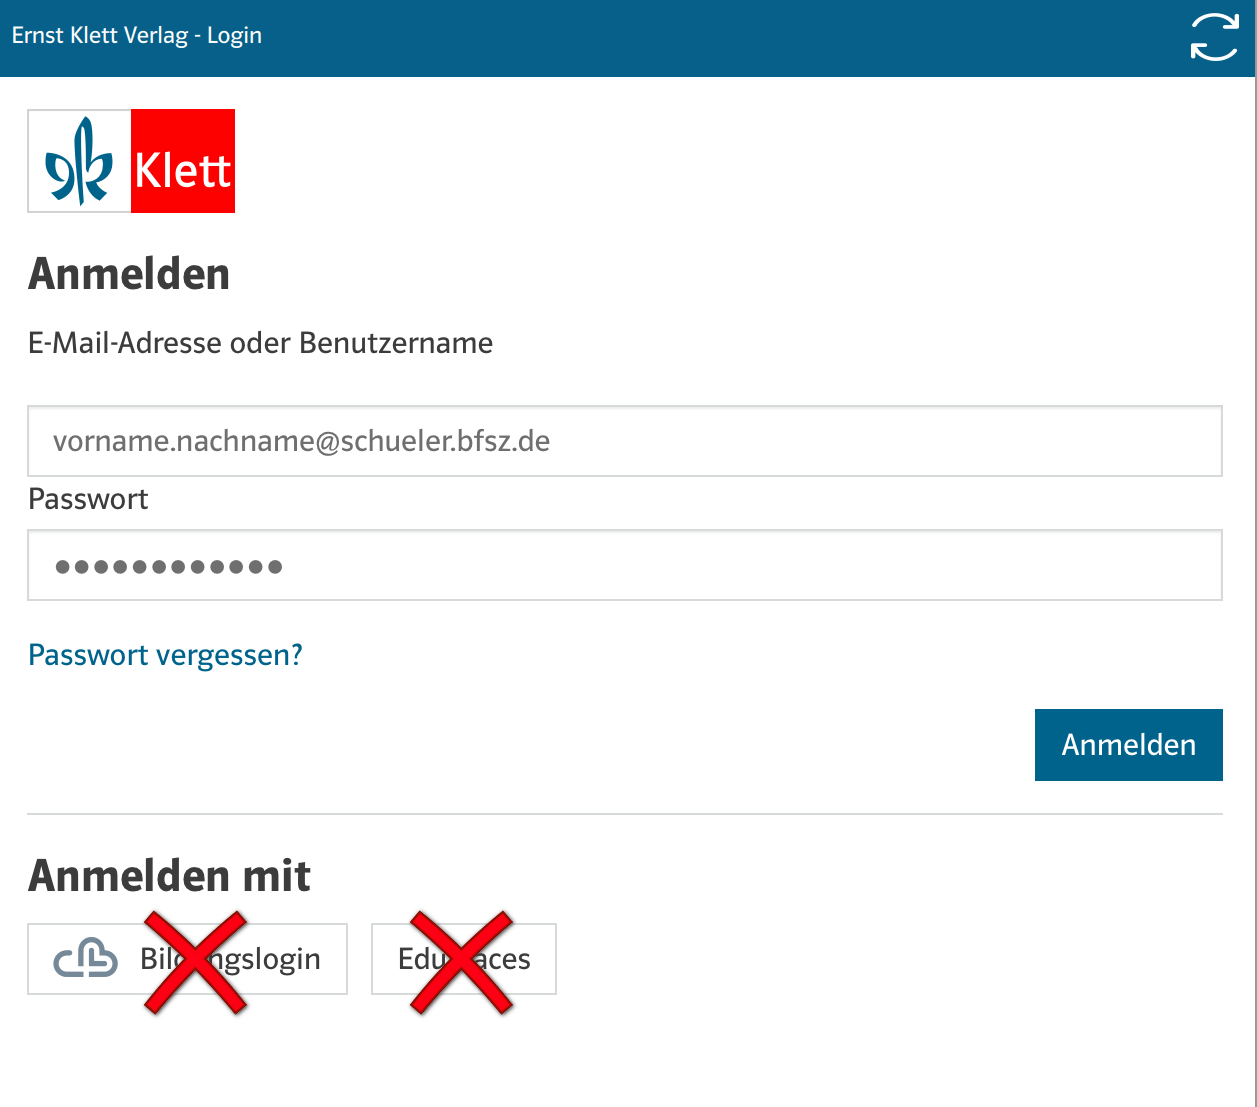Click the 'Anmelden mit' heading

[x=169, y=875]
